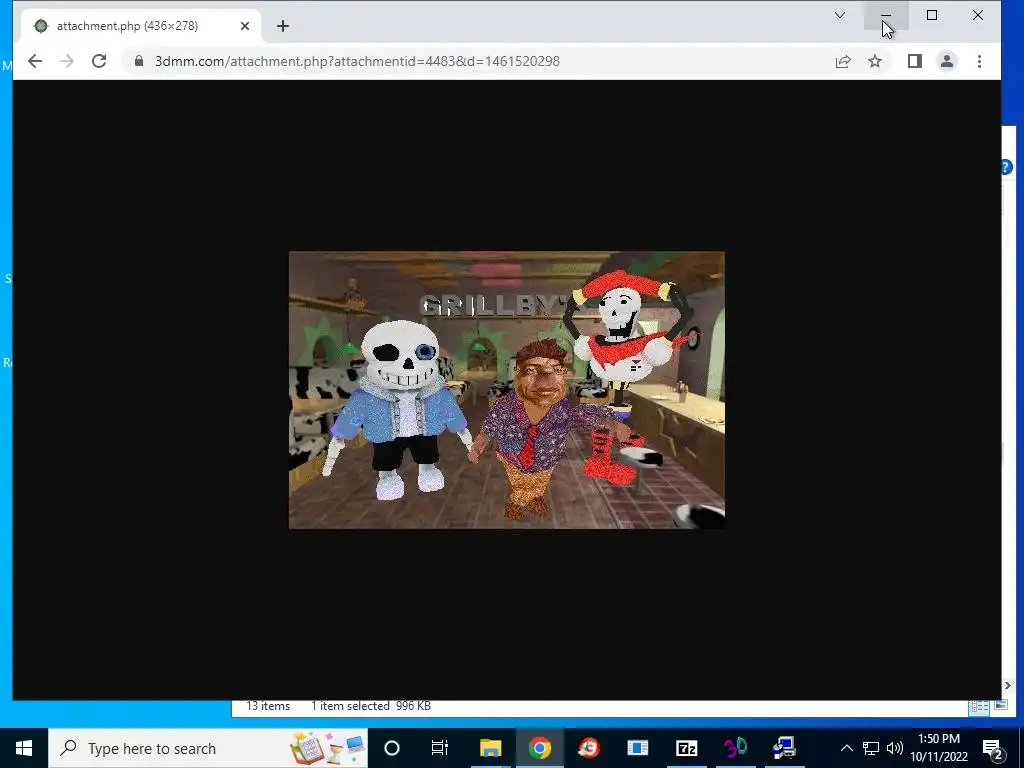The width and height of the screenshot is (1024, 768).
Task: Open the Chrome side panel
Action: coord(914,61)
